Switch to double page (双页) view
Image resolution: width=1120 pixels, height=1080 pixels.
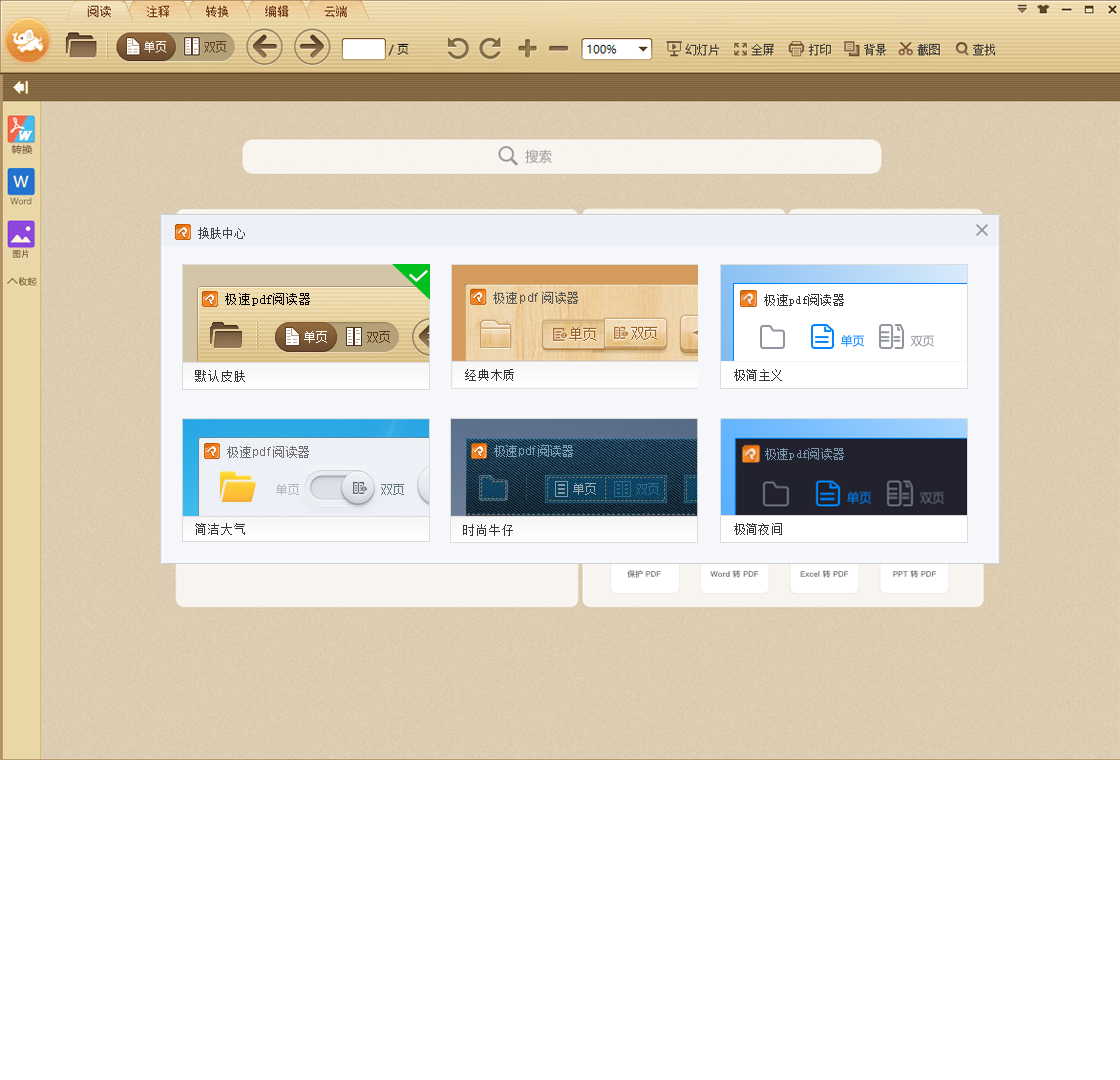(206, 47)
